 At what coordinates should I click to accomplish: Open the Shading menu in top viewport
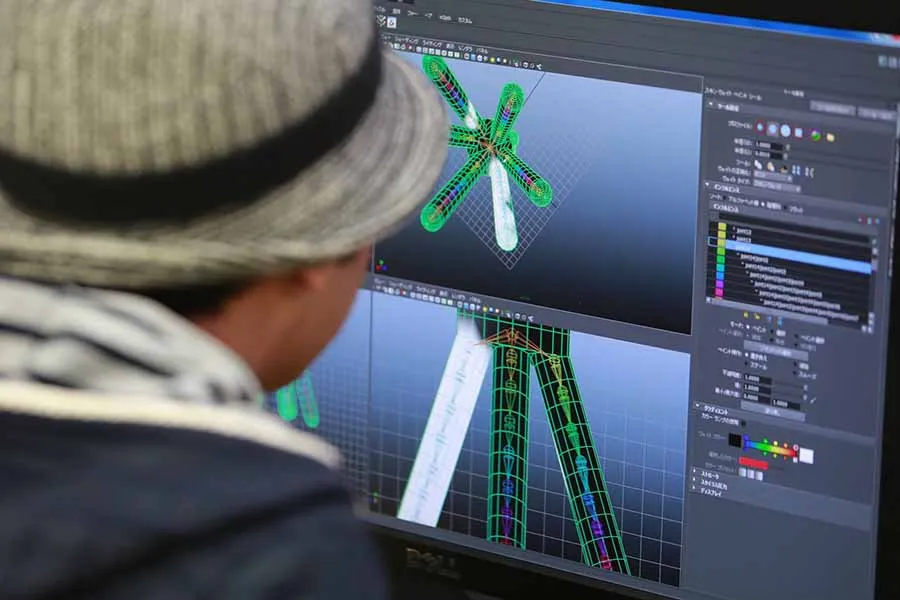point(404,42)
